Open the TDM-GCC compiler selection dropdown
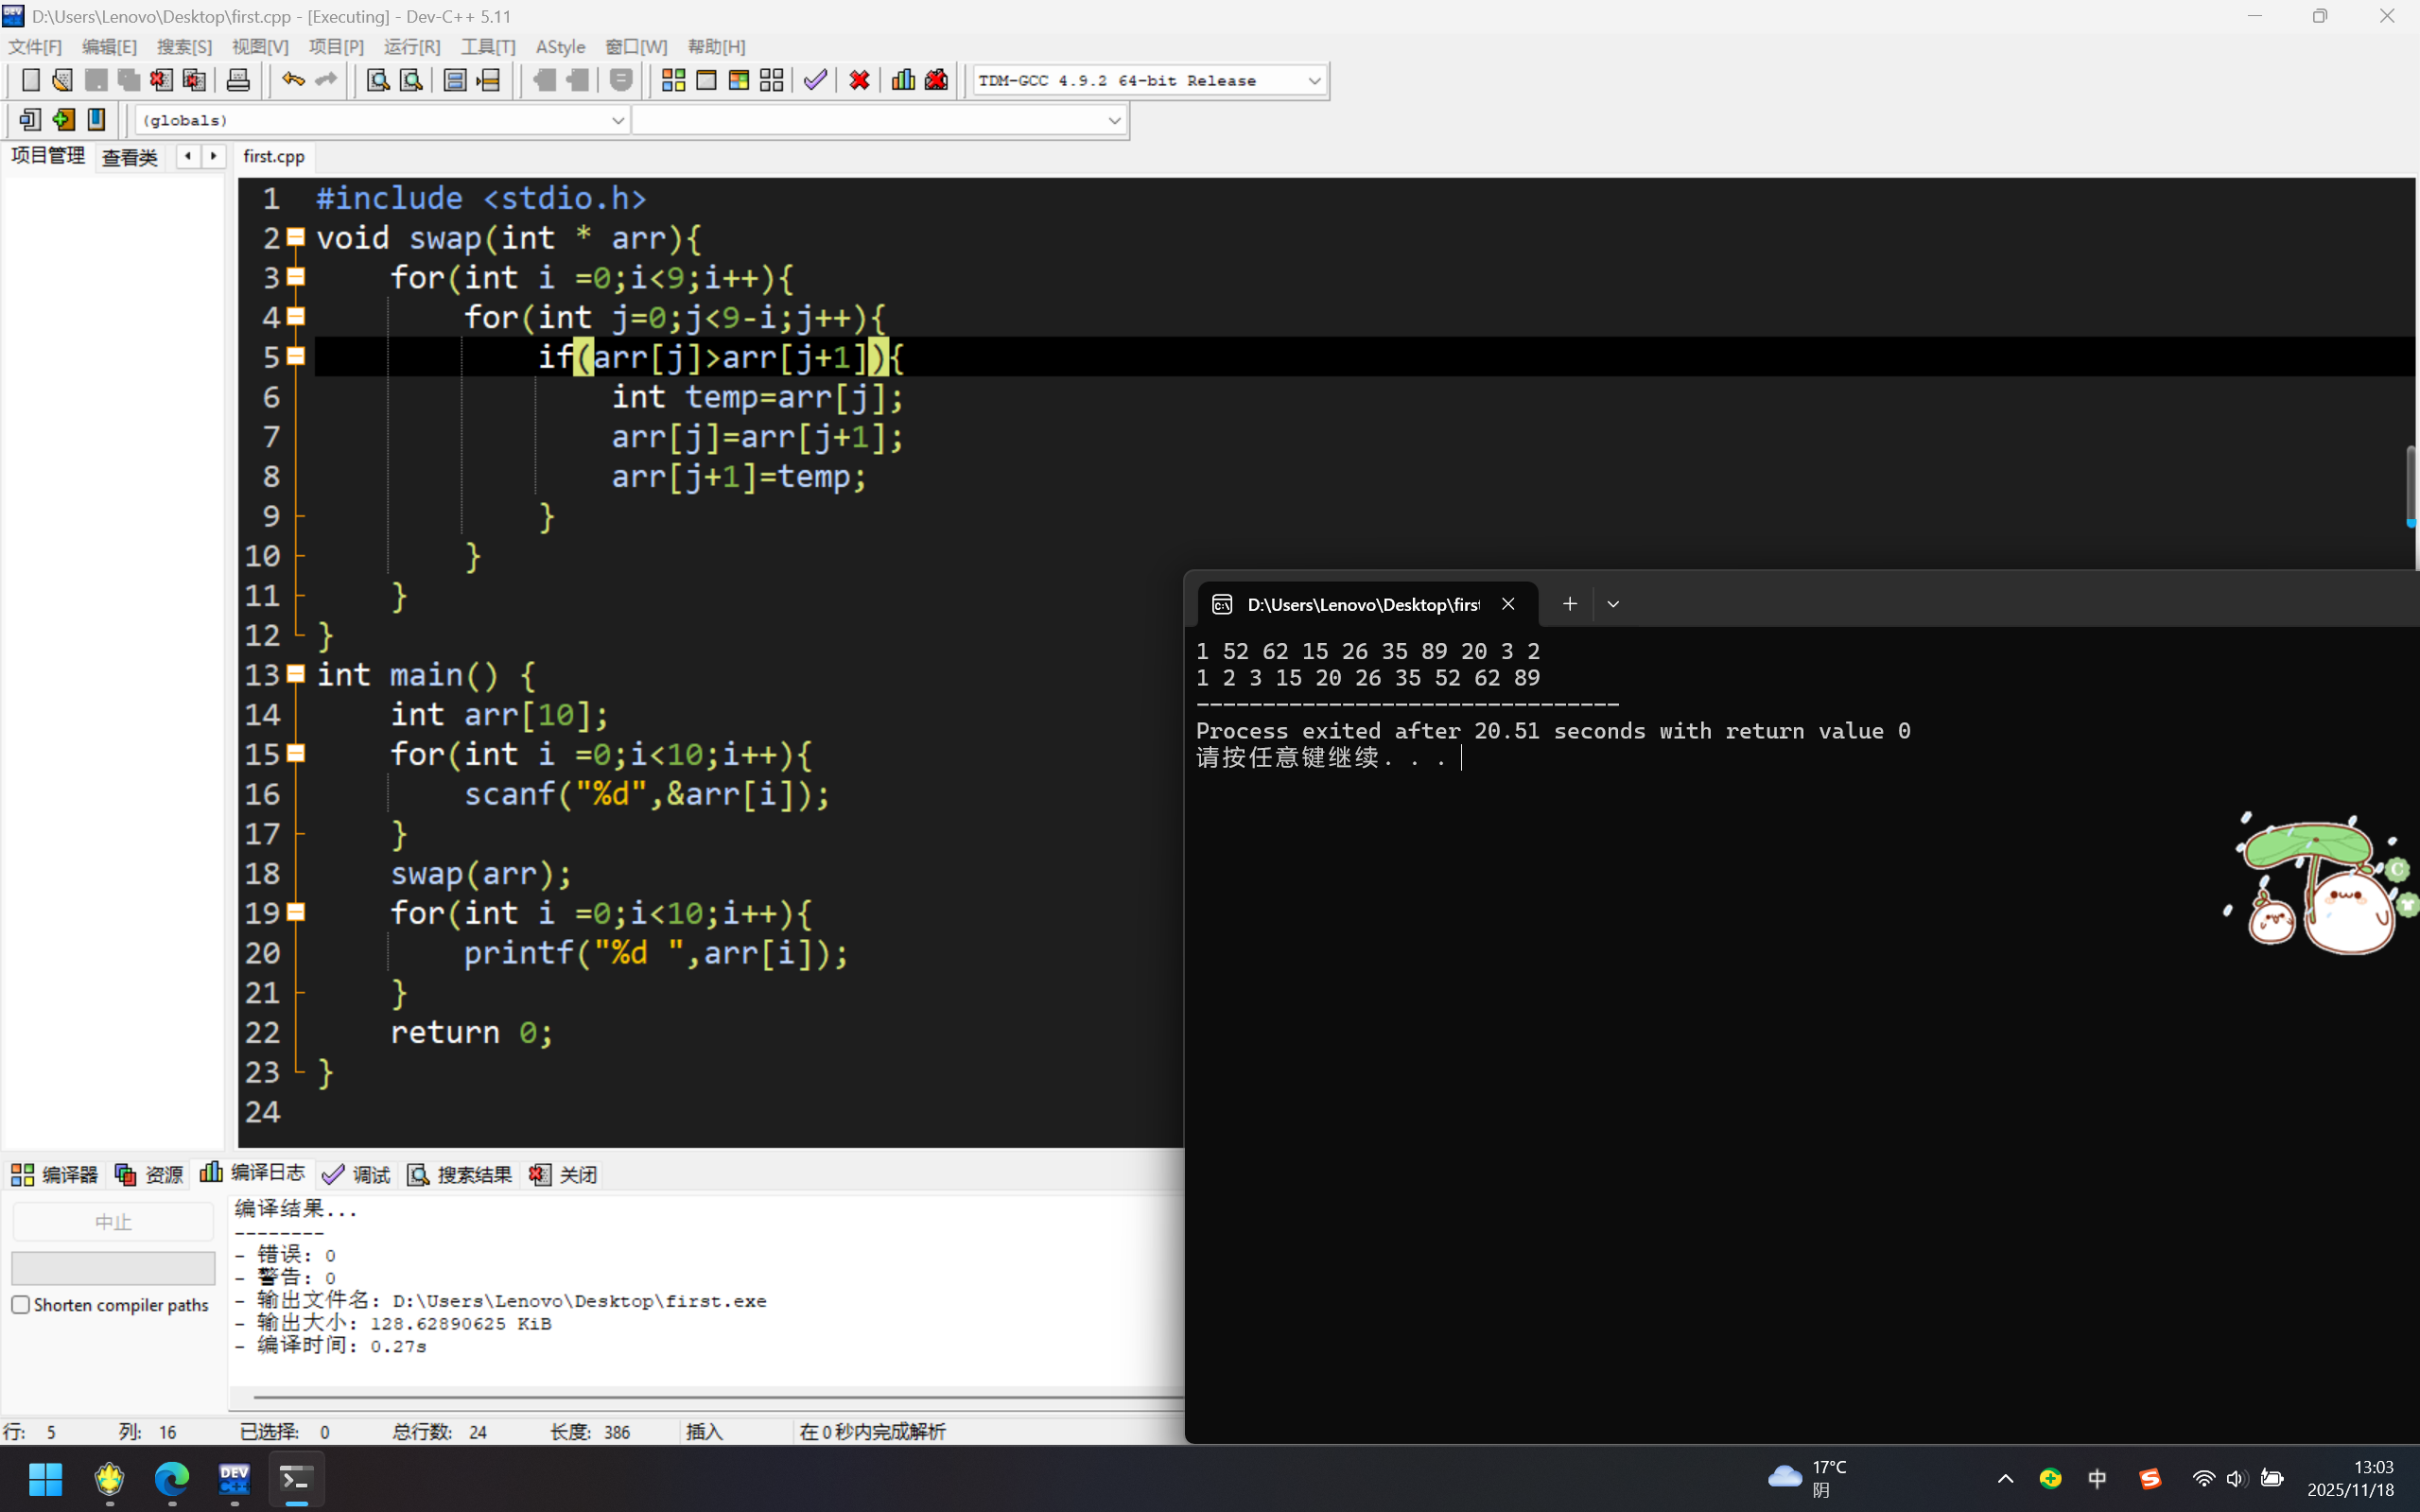 point(1314,81)
